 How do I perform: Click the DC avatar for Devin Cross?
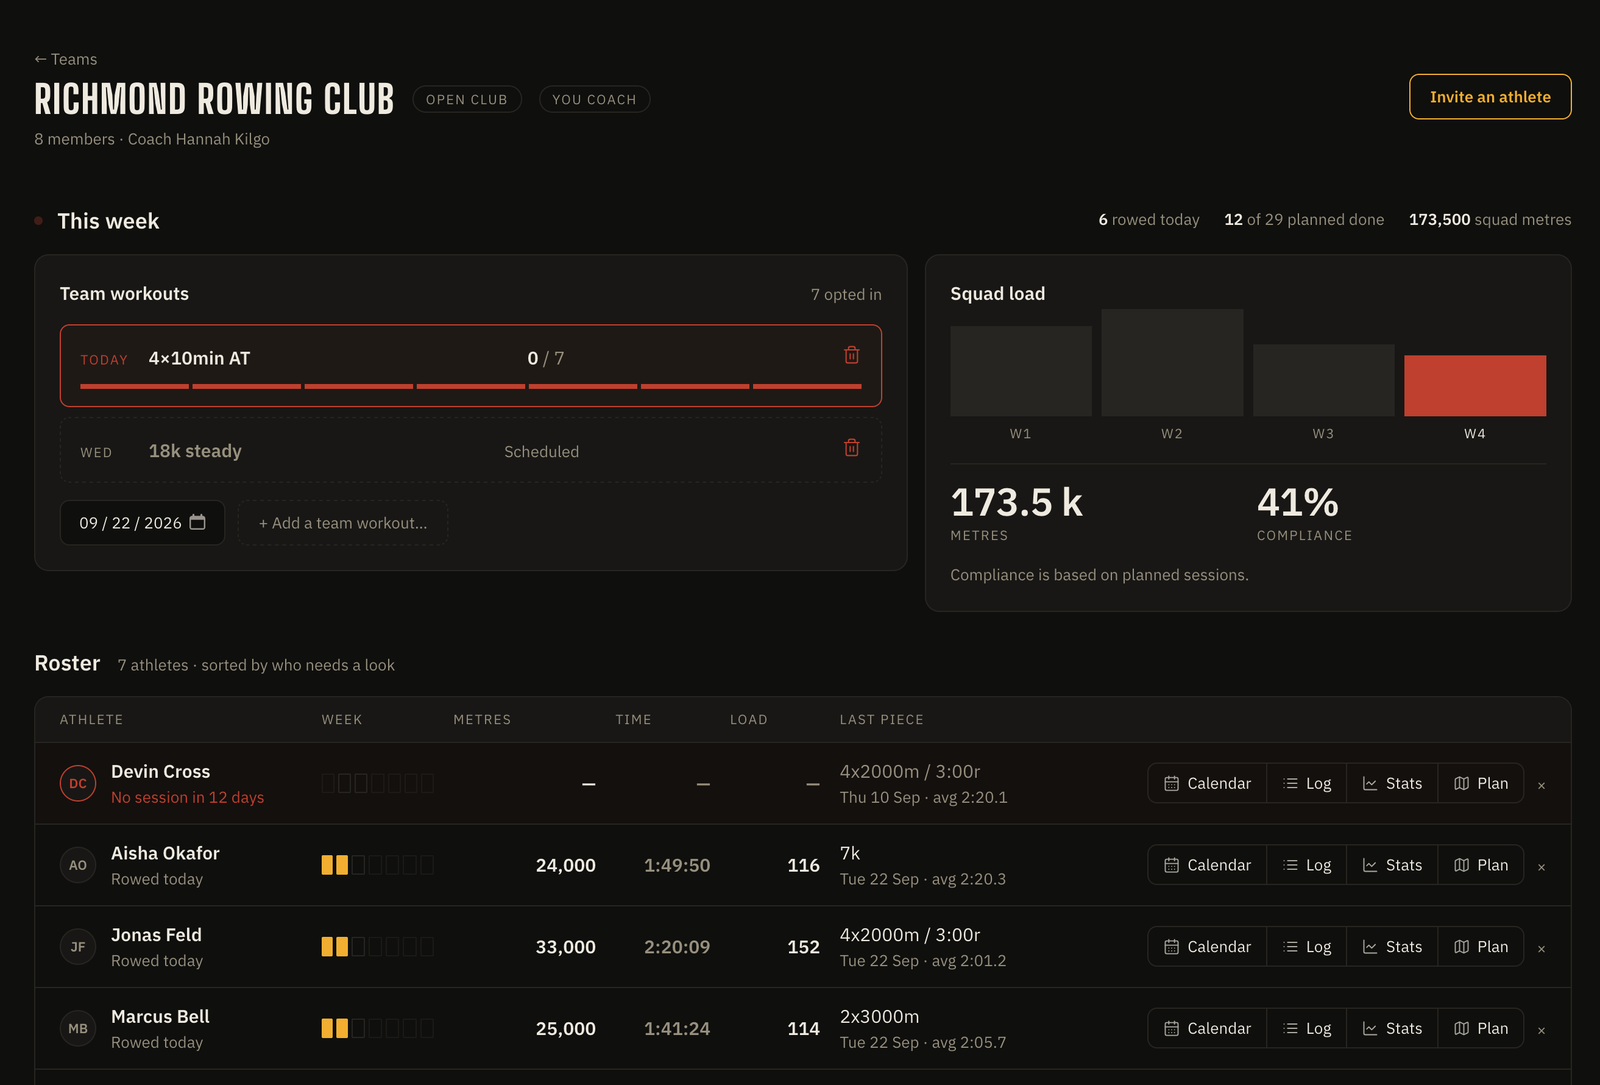[78, 783]
